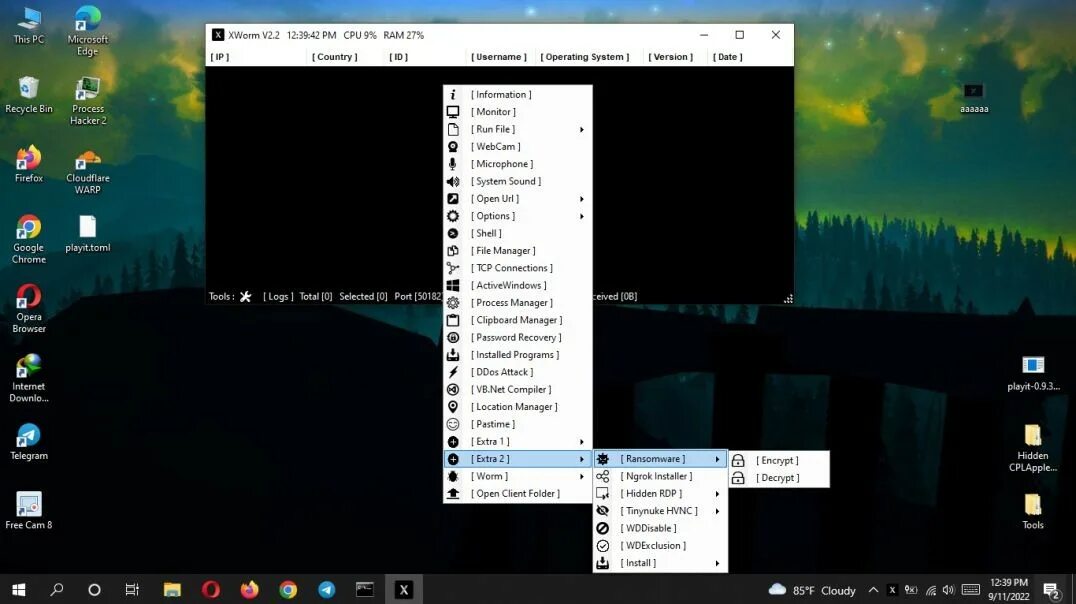Screen dimensions: 1076x604
Task: Expand the Worm submenu arrow
Action: [x=581, y=476]
